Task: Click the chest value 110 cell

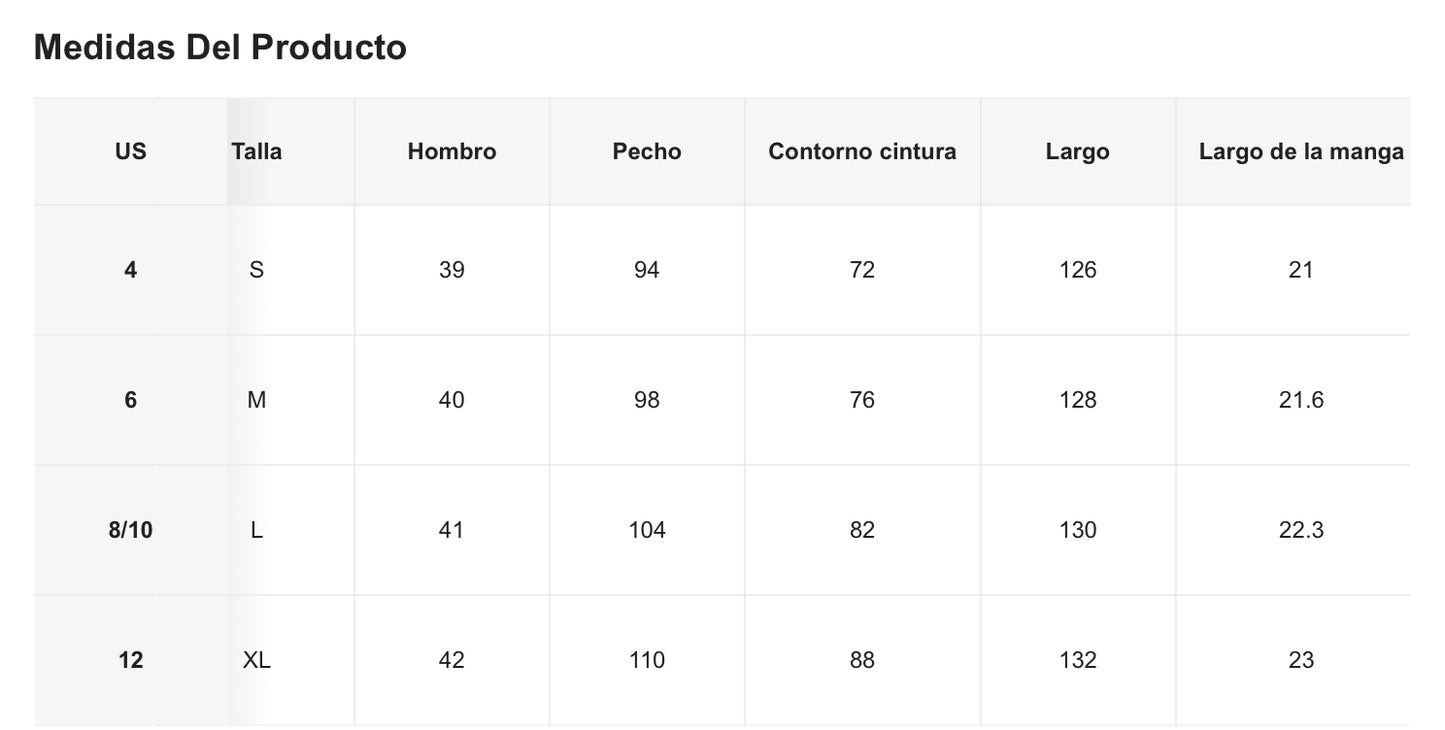Action: click(646, 660)
